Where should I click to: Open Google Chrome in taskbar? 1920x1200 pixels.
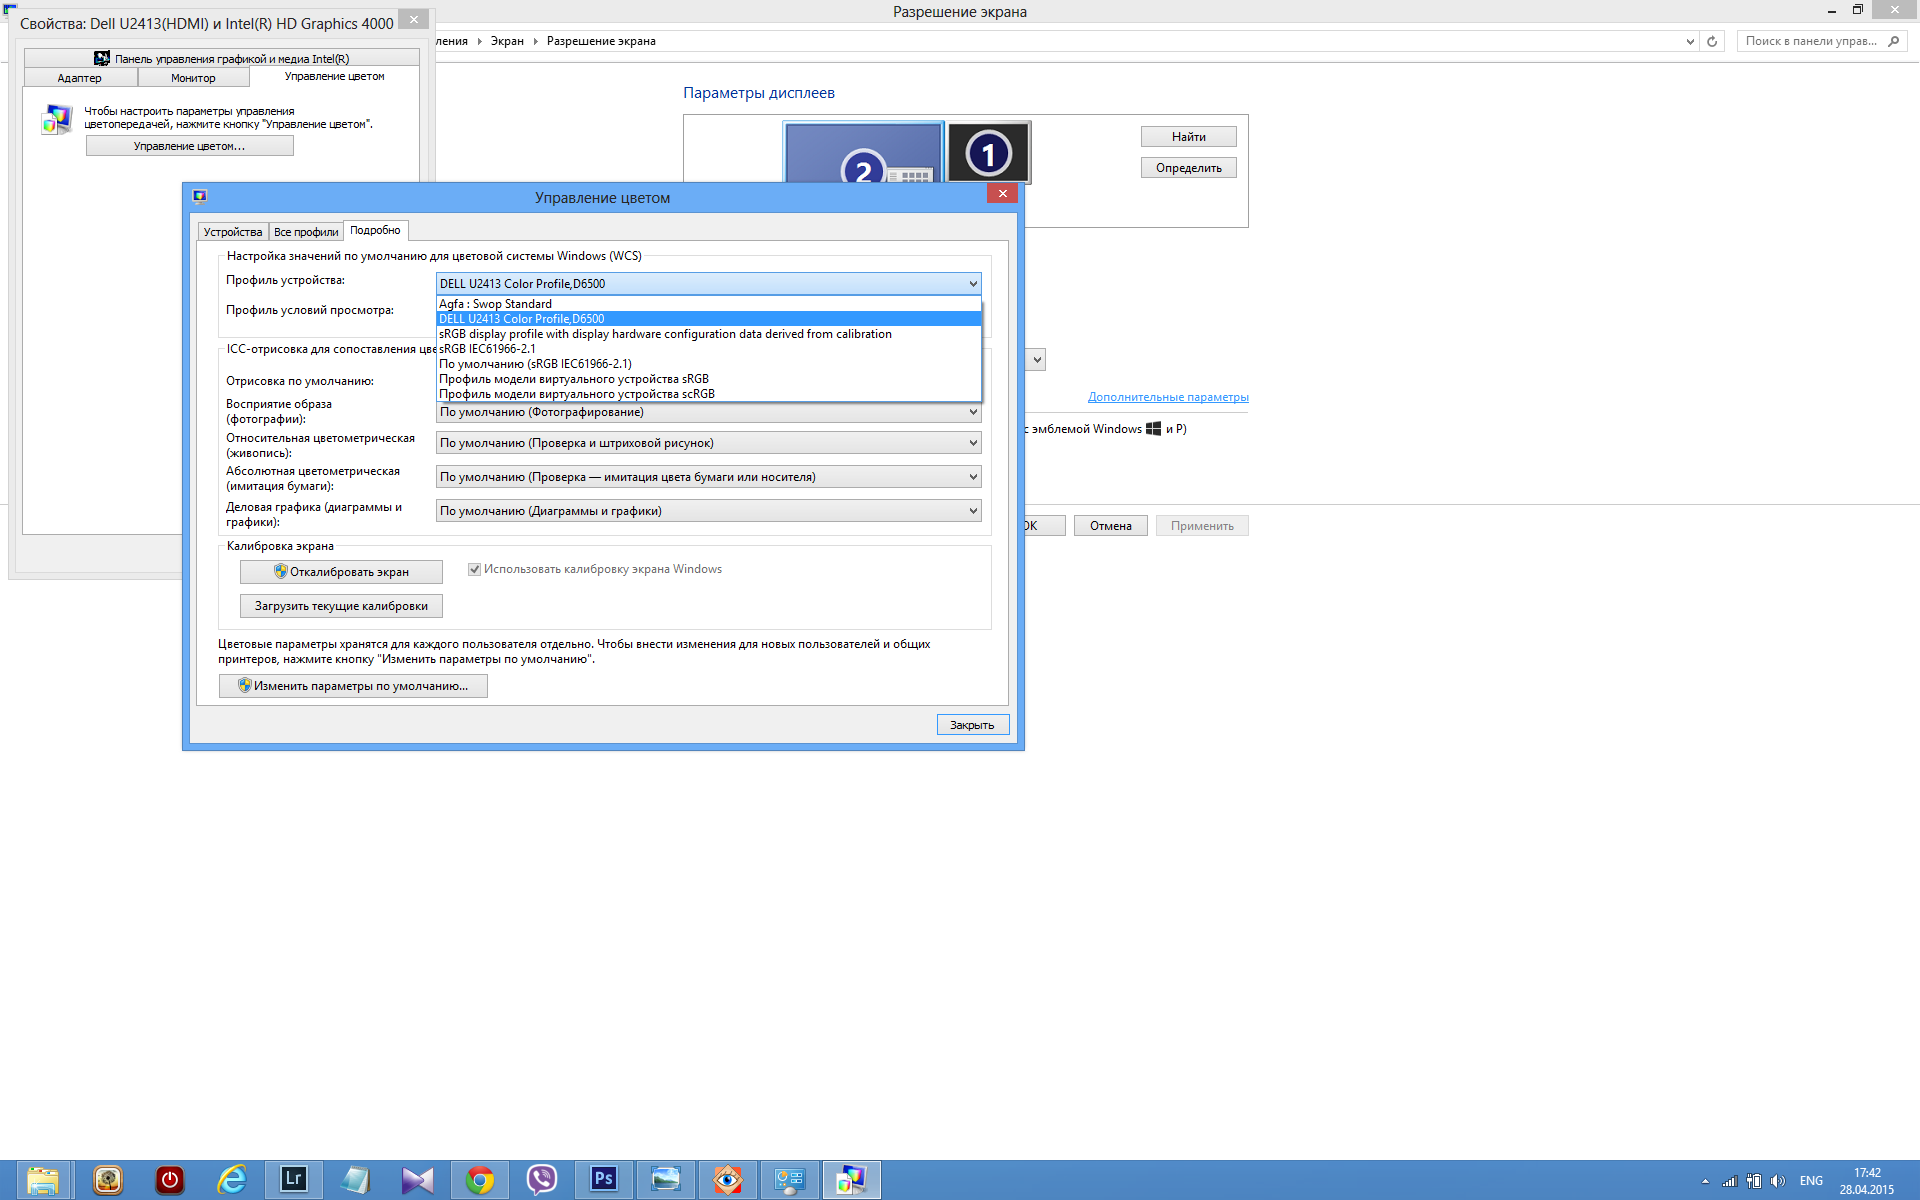click(x=480, y=1180)
